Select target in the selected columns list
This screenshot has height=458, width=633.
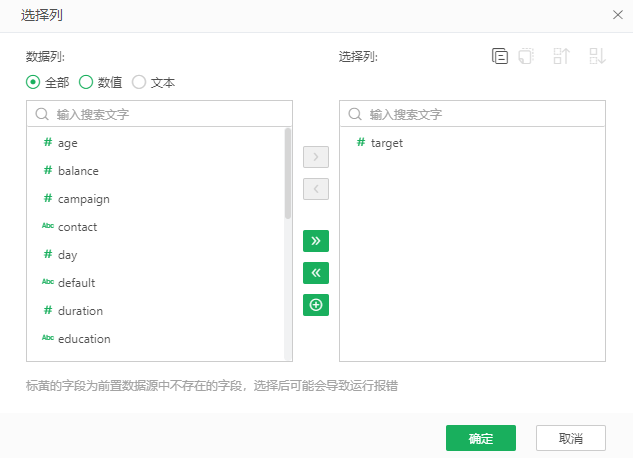tap(386, 143)
